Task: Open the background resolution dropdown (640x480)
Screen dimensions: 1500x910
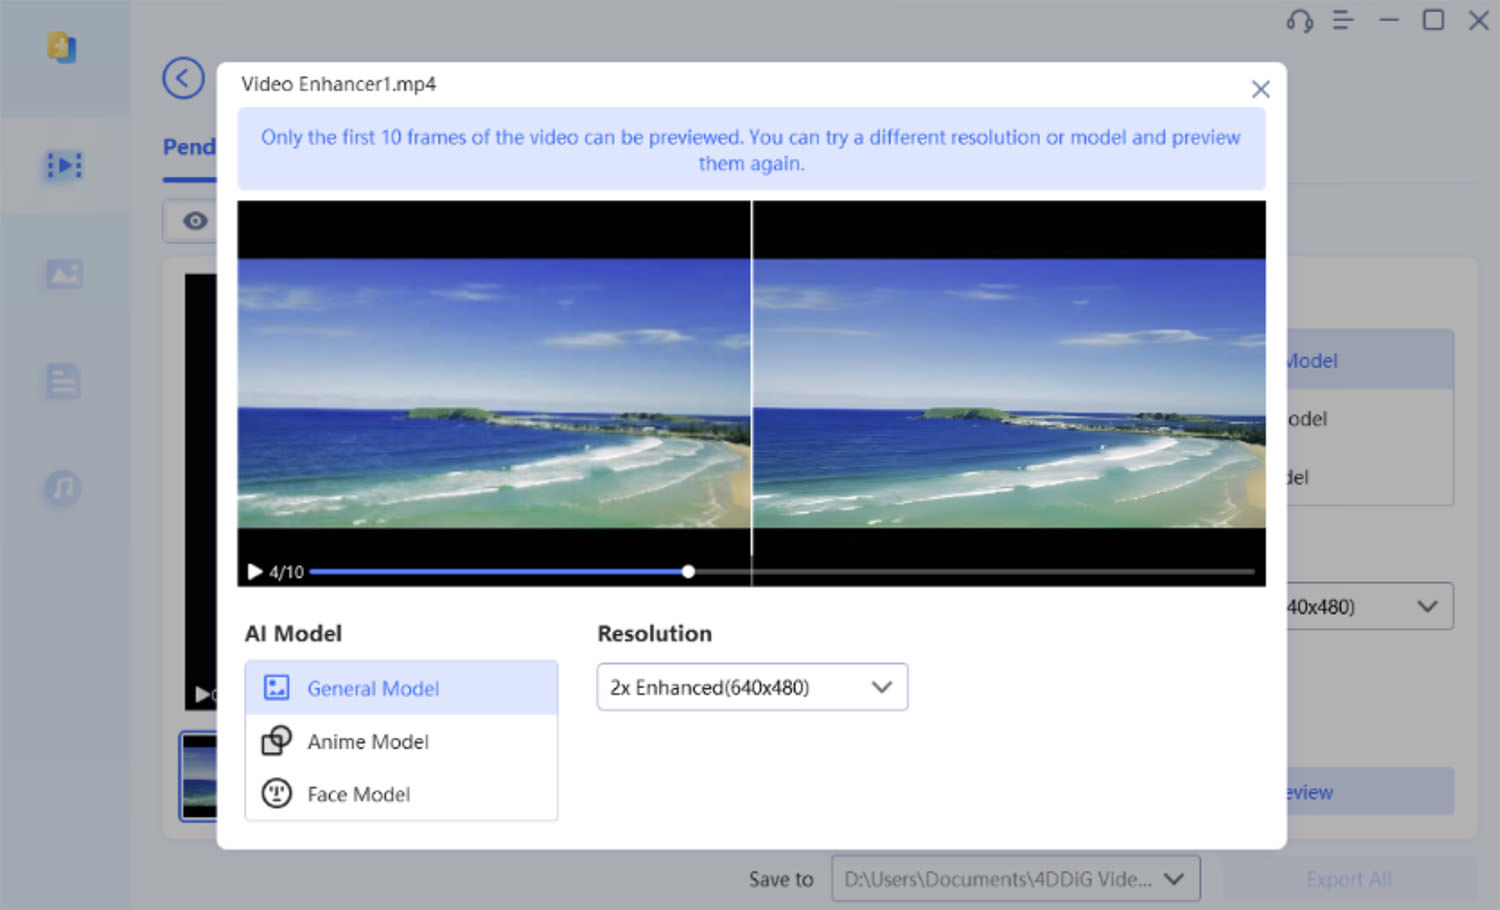Action: (1369, 606)
